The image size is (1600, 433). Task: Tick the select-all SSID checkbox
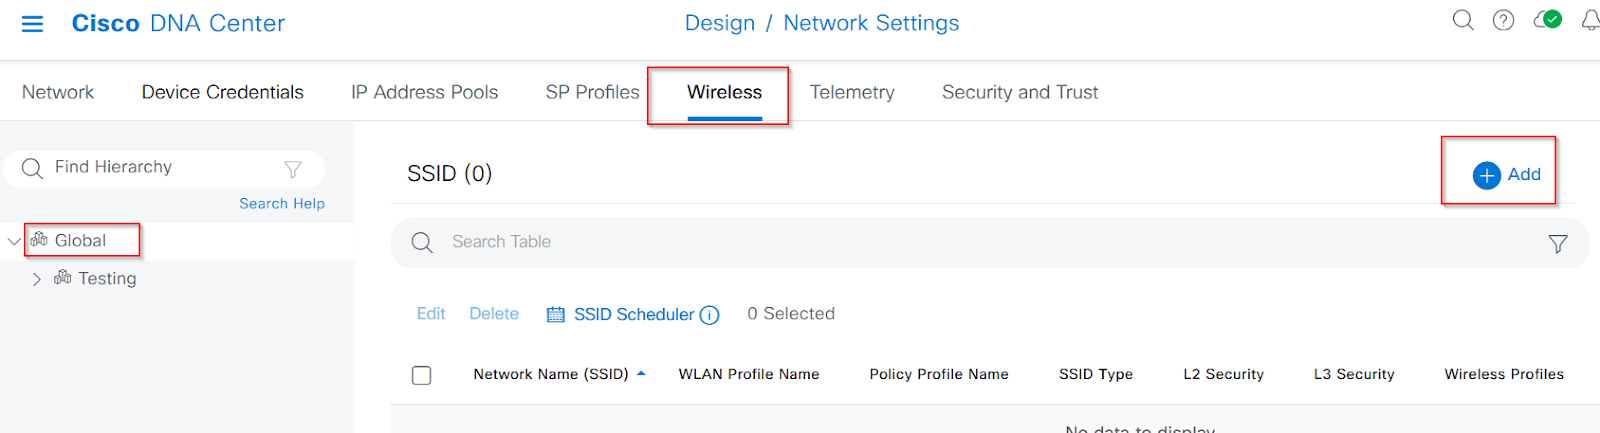[x=422, y=375]
